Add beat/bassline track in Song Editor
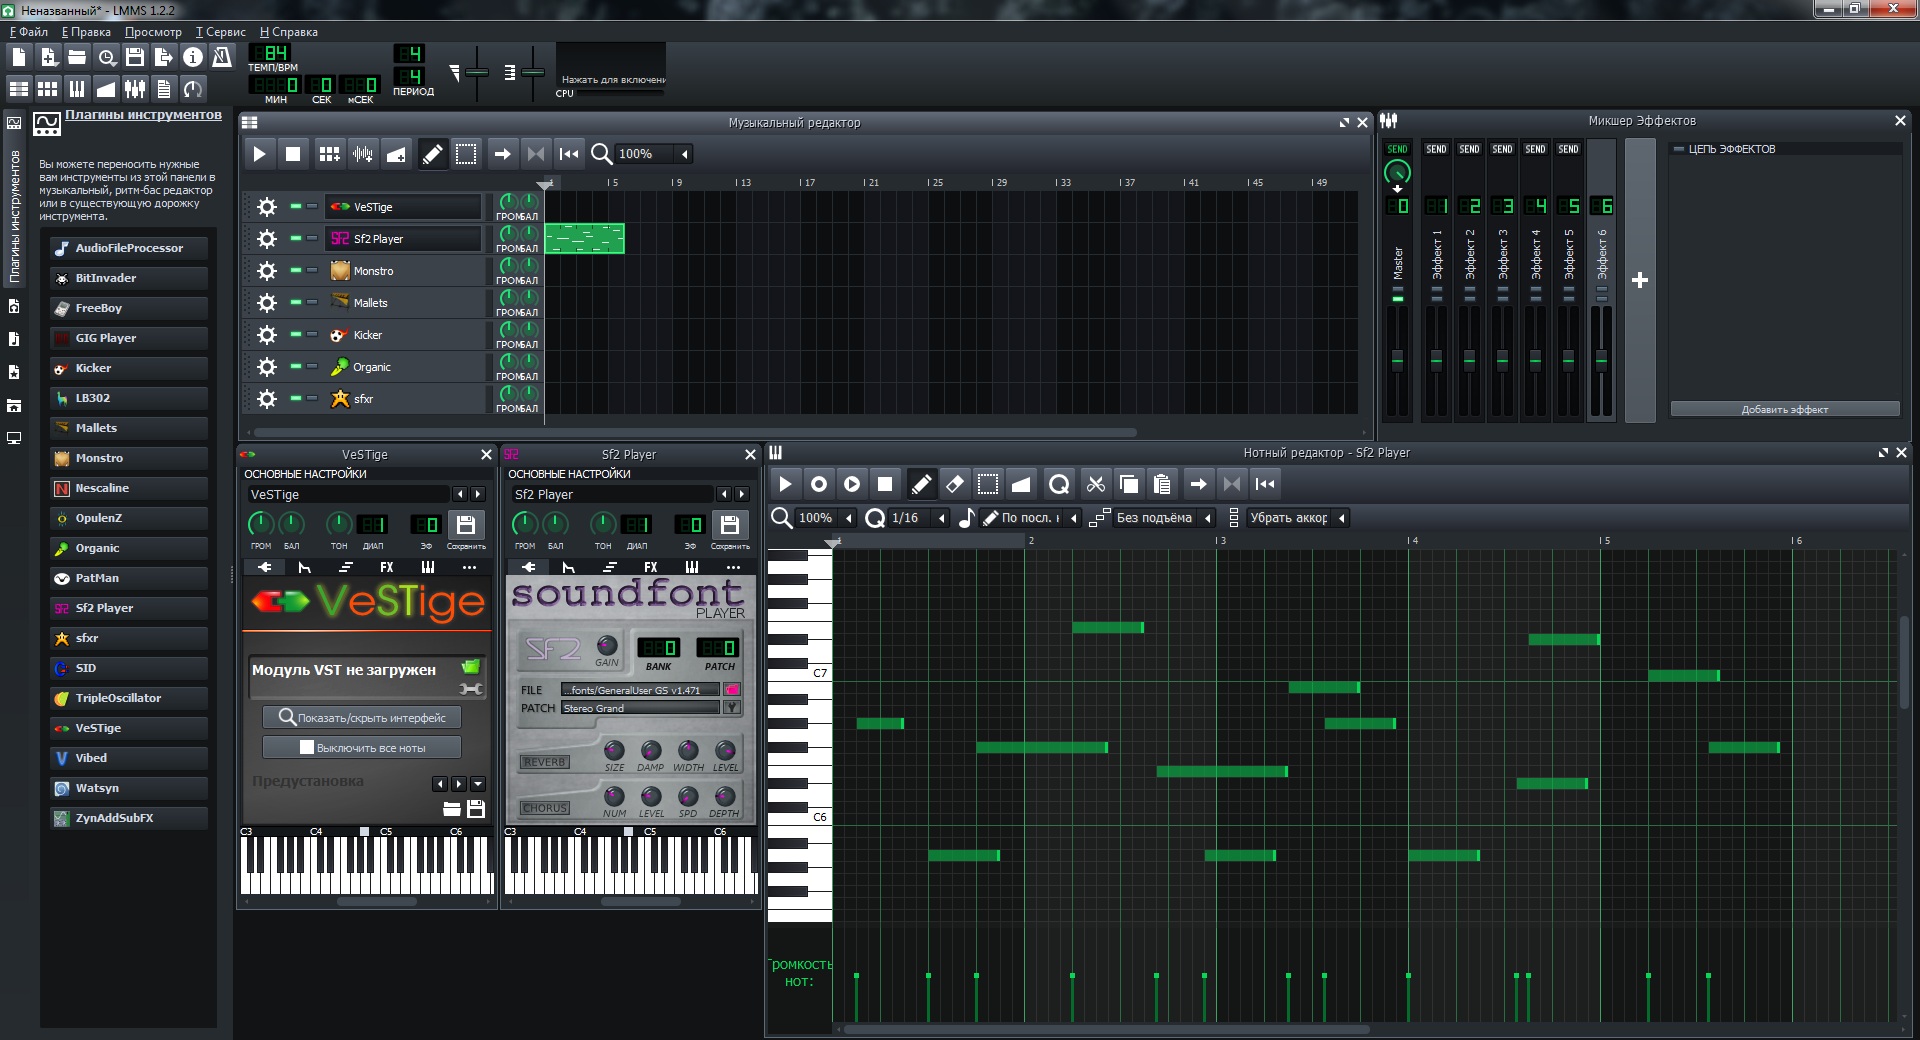Image resolution: width=1920 pixels, height=1040 pixels. [329, 154]
